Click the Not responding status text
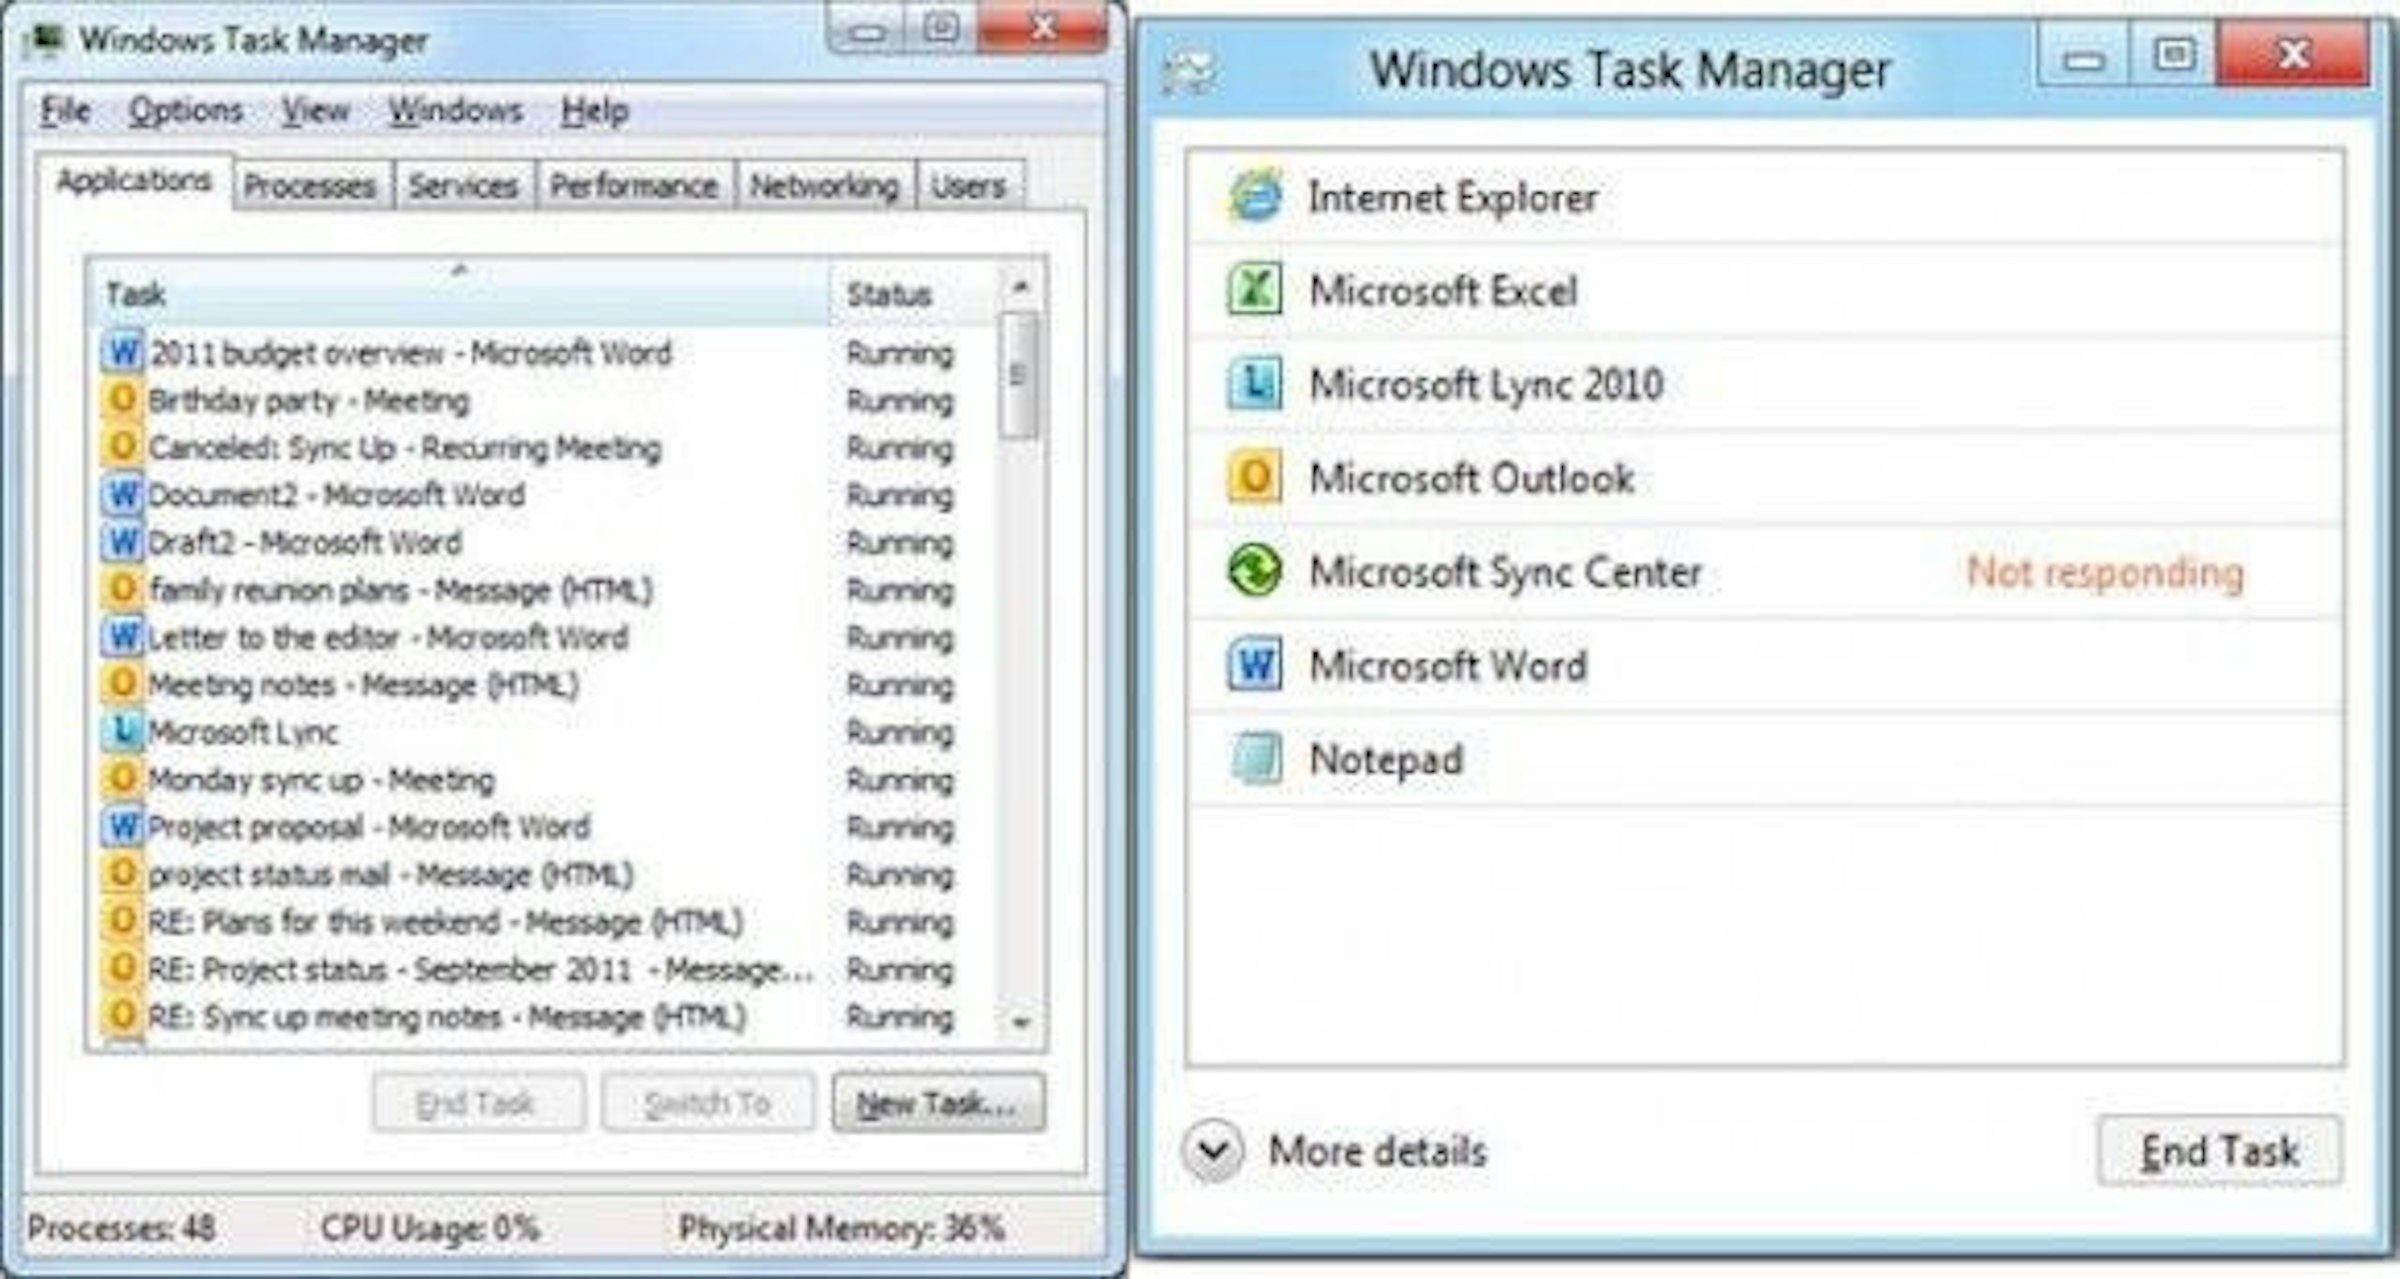The width and height of the screenshot is (2400, 1279). (2105, 573)
